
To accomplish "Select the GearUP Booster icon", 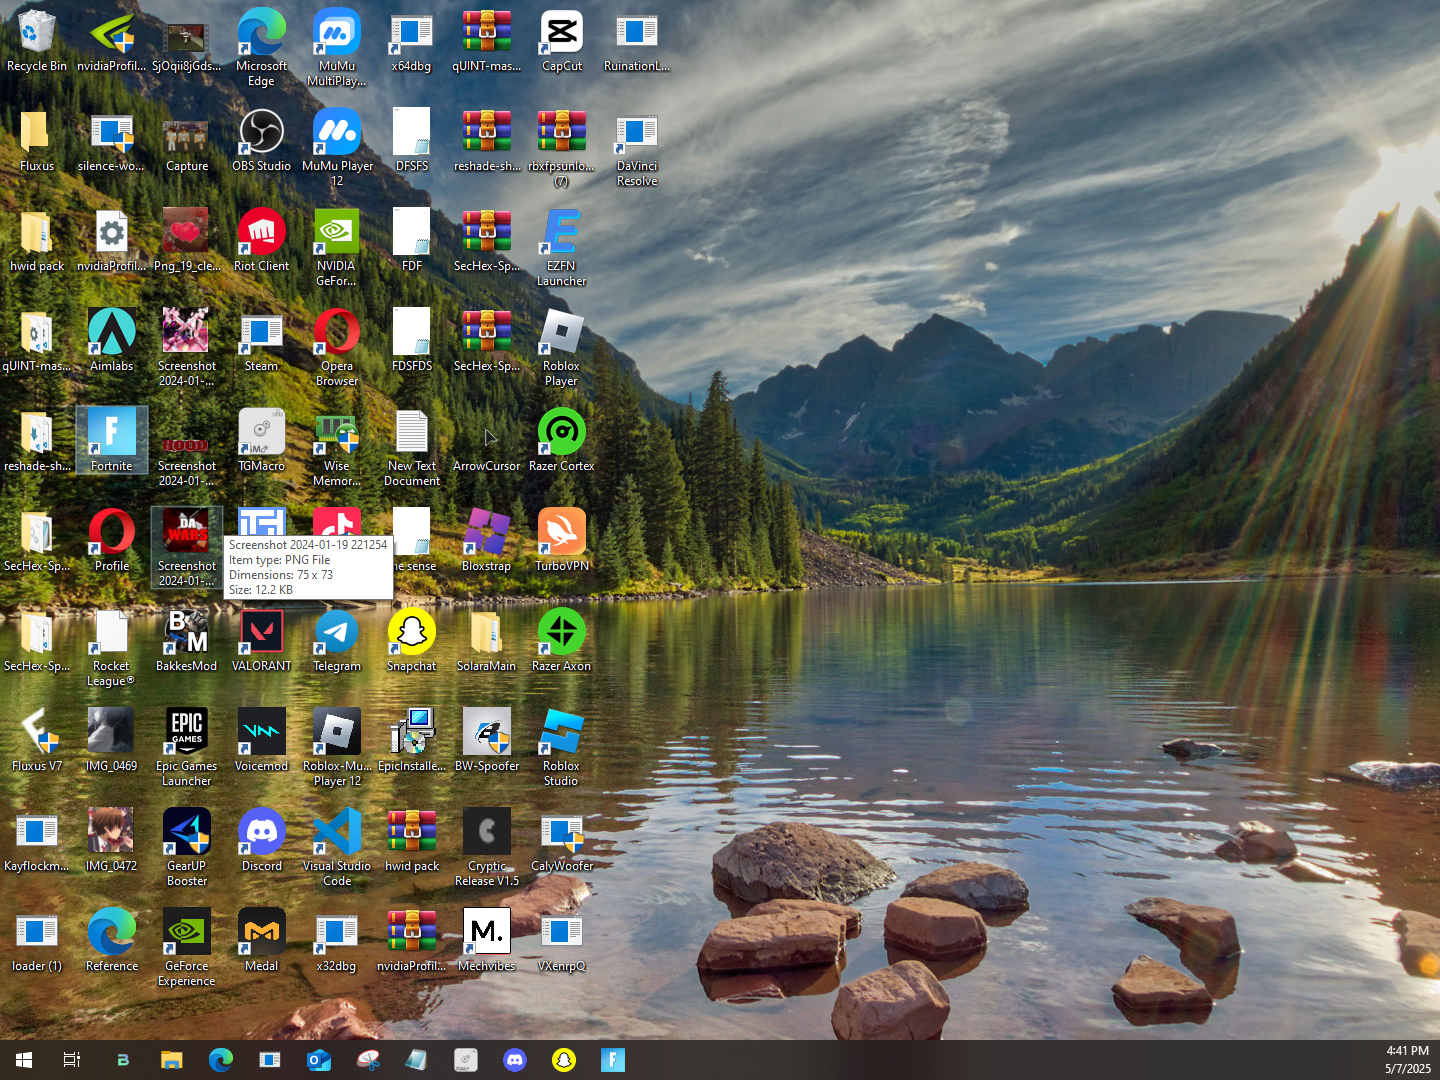I will tap(187, 847).
